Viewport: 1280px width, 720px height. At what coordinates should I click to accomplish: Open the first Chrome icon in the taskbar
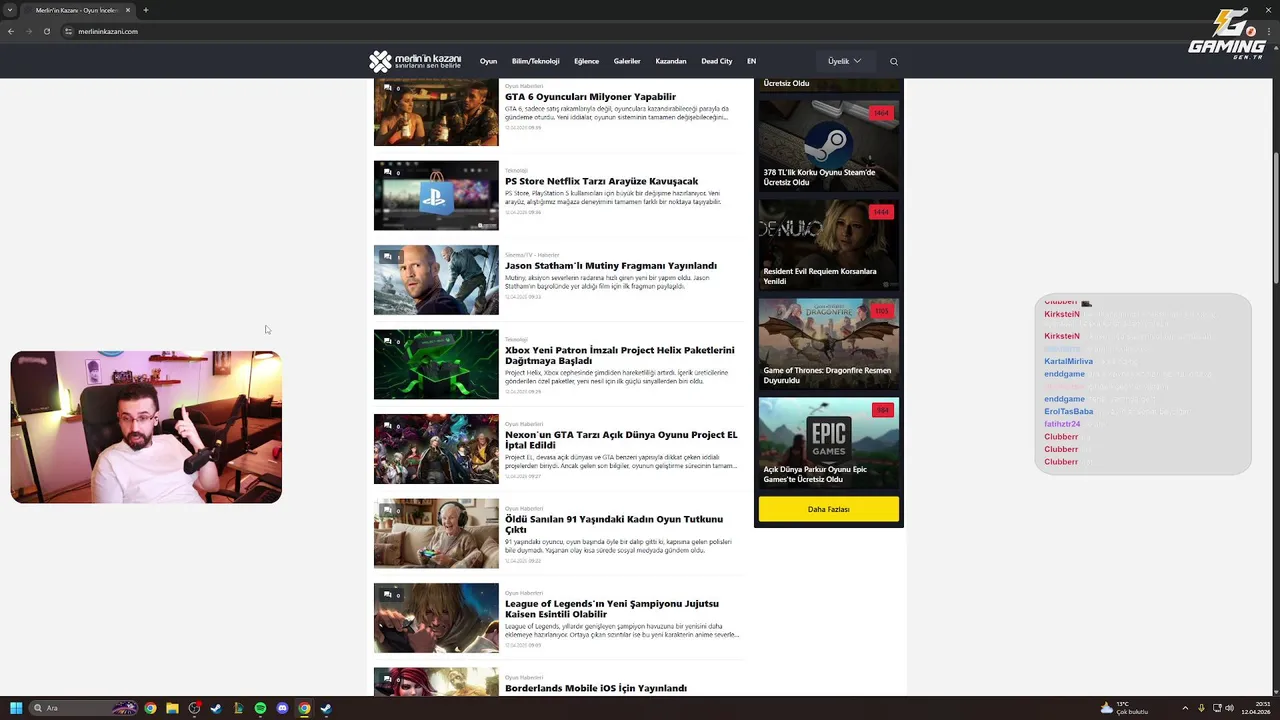150,708
